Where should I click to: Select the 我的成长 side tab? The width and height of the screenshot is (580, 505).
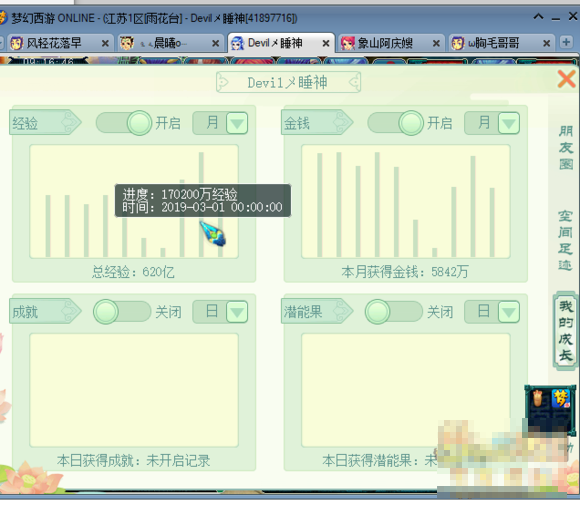(566, 331)
